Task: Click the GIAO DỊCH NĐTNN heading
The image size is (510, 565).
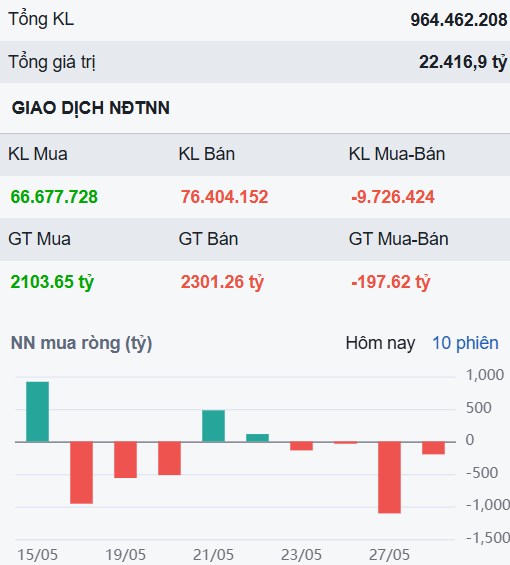Action: coord(90,108)
